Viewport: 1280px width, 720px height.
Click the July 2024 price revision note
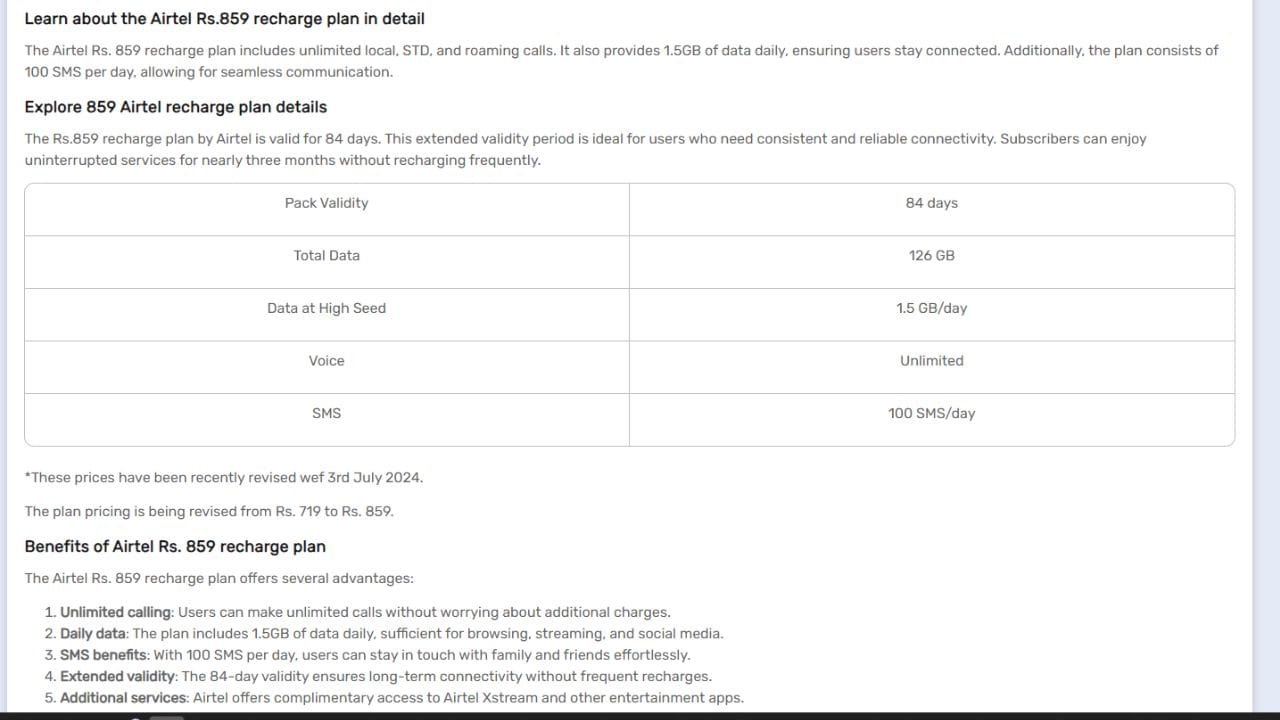click(x=224, y=478)
